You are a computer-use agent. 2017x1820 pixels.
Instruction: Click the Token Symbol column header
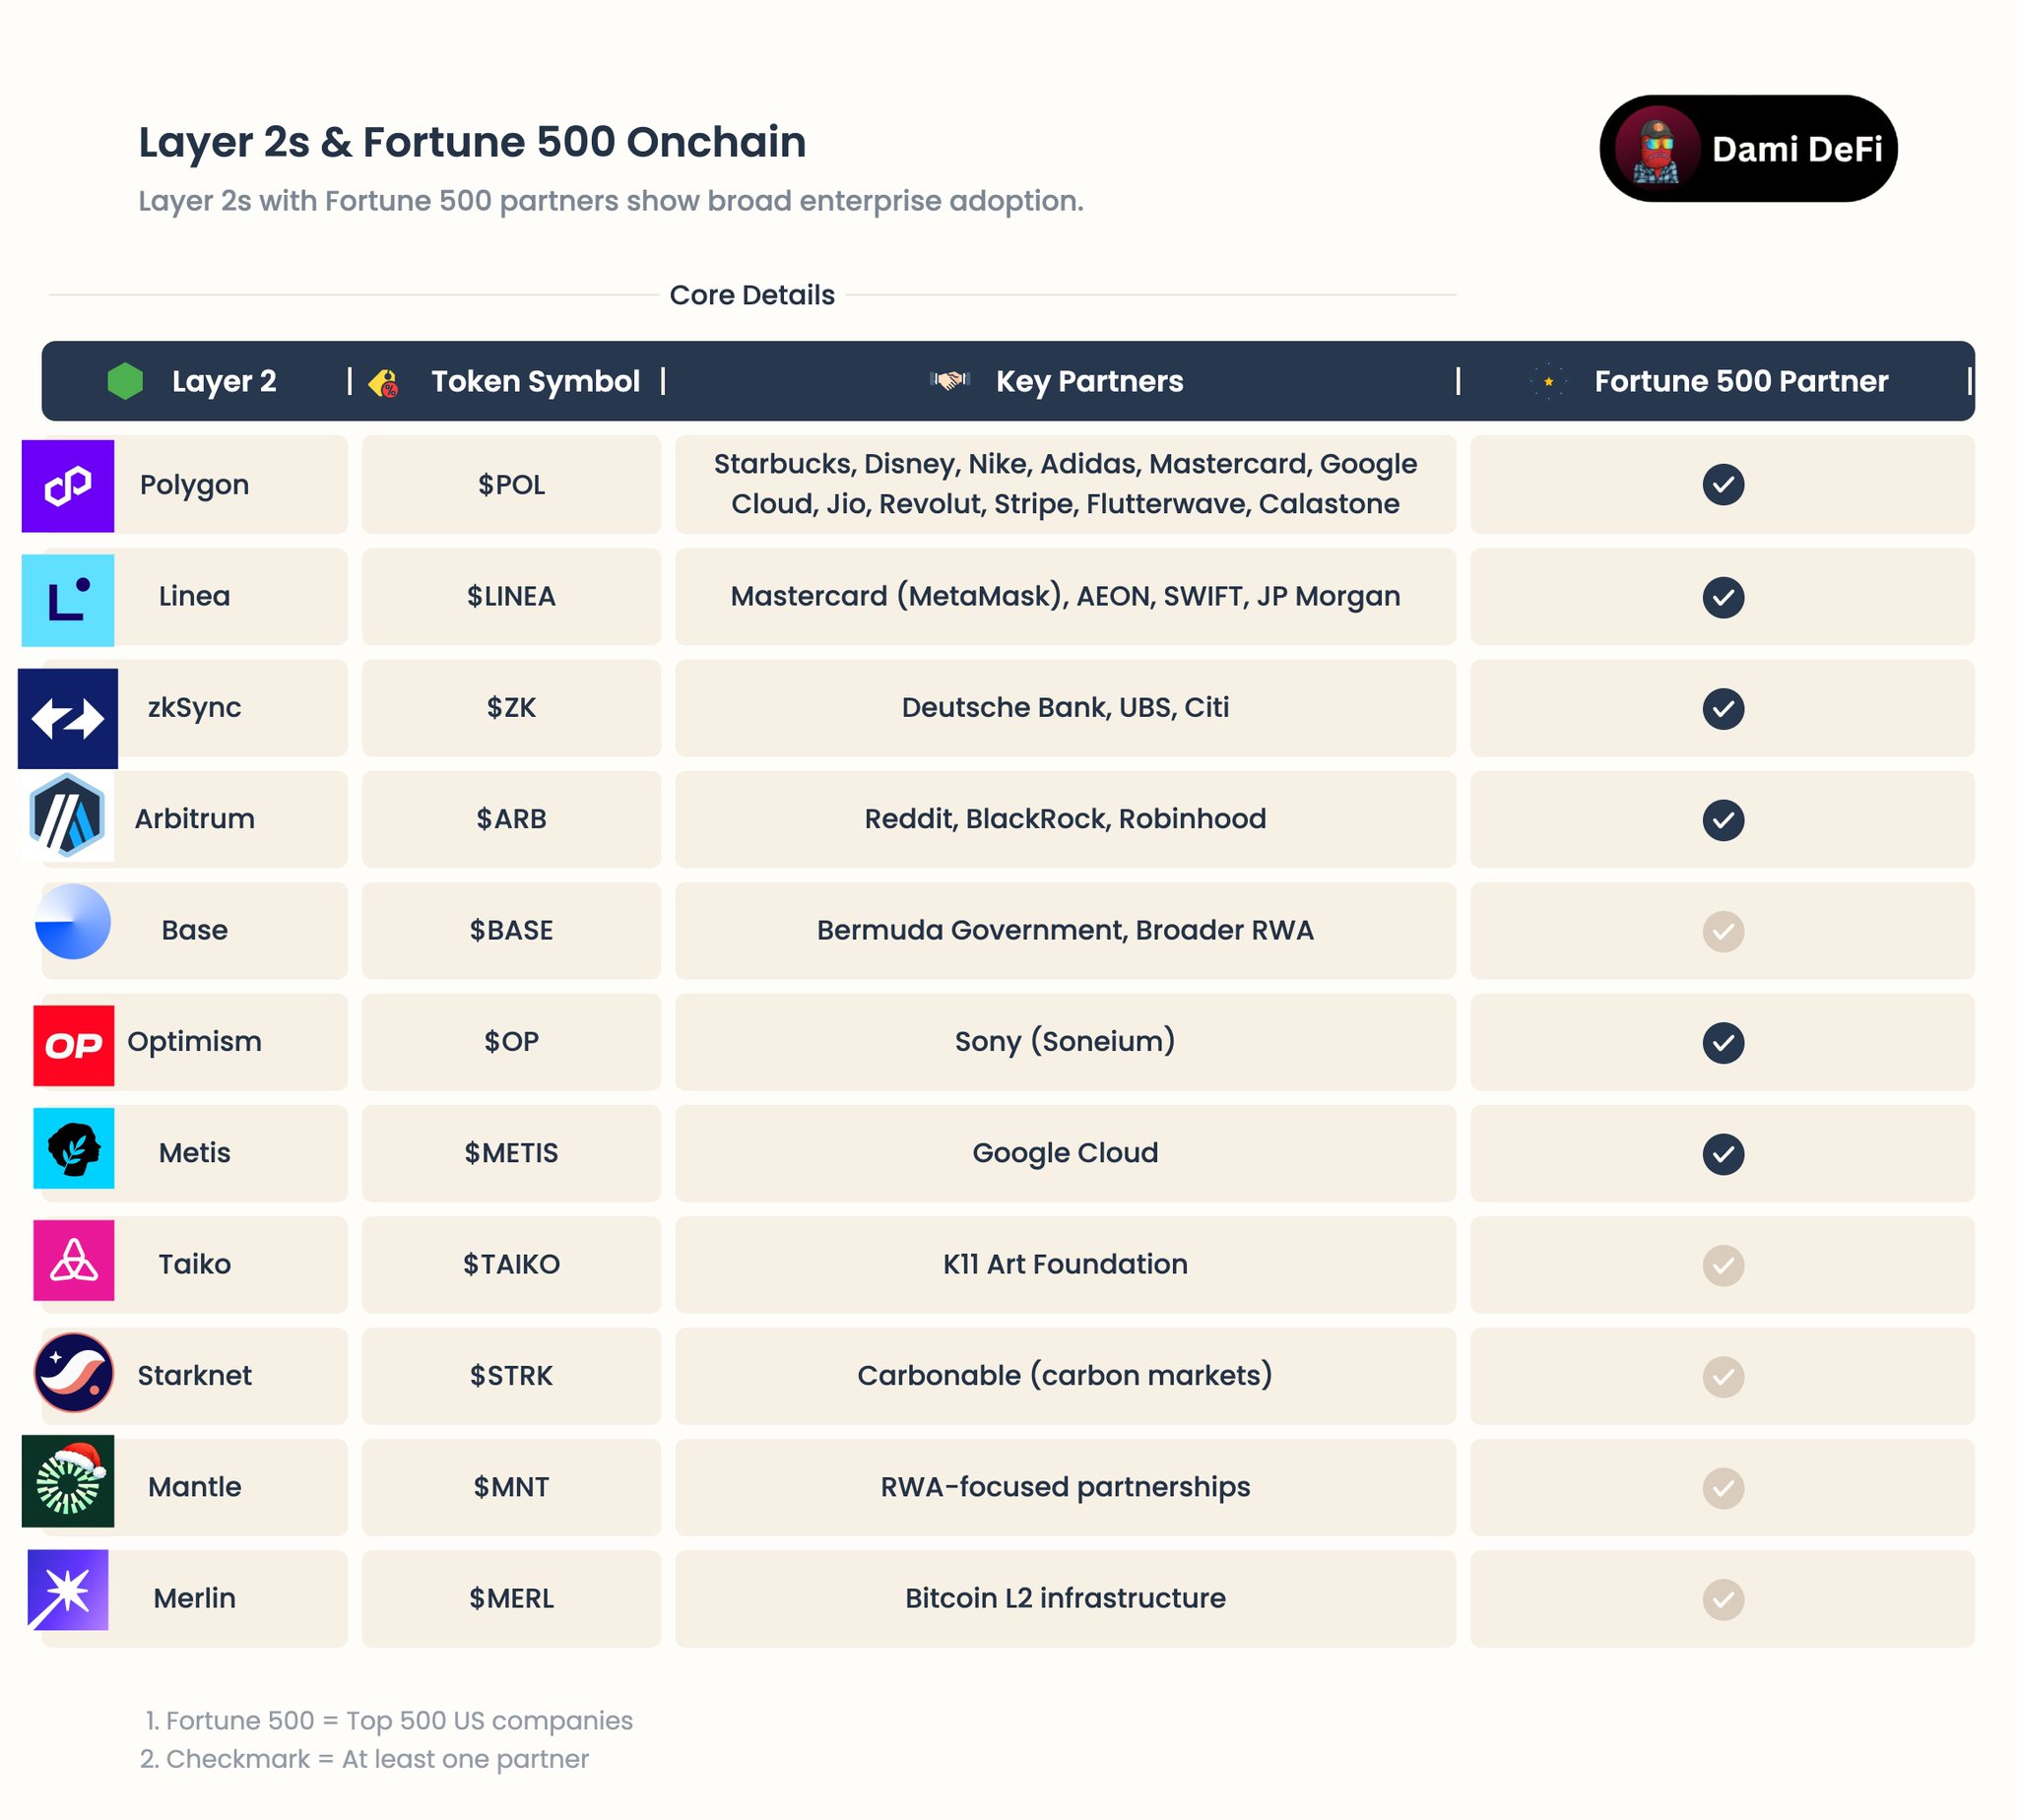pos(535,381)
